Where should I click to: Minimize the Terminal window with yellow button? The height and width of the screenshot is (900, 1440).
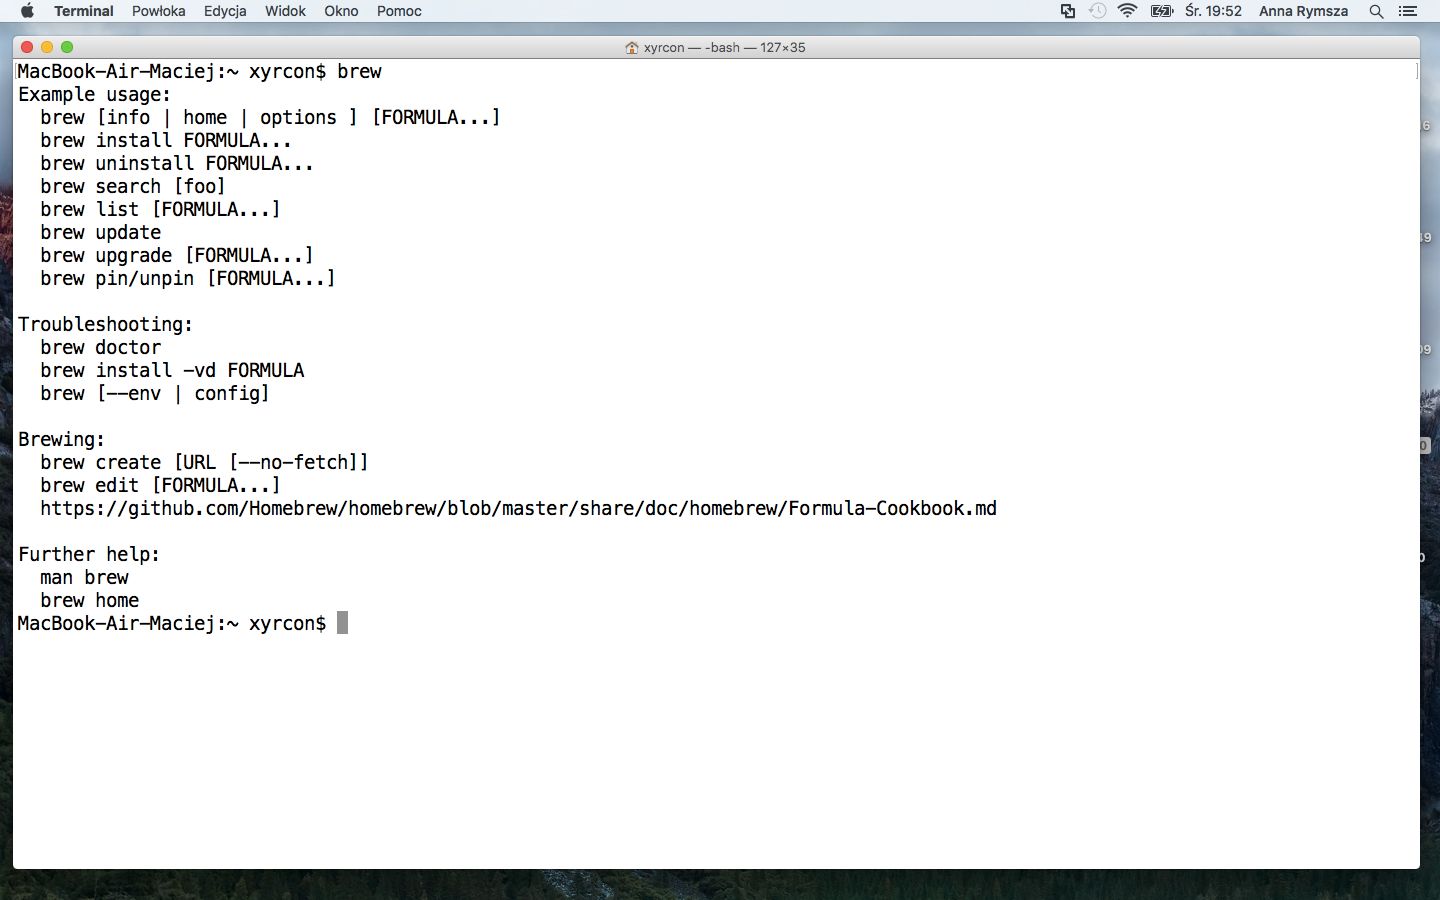pos(47,47)
